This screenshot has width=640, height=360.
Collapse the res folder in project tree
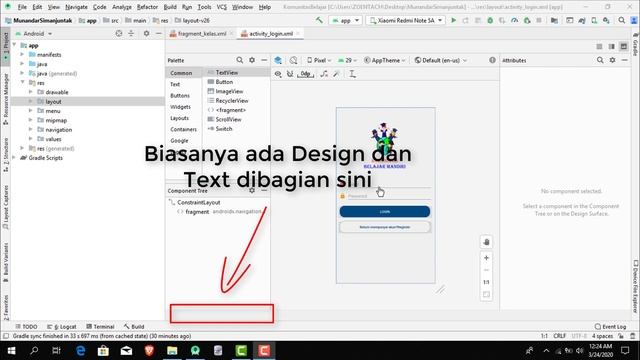click(x=22, y=83)
